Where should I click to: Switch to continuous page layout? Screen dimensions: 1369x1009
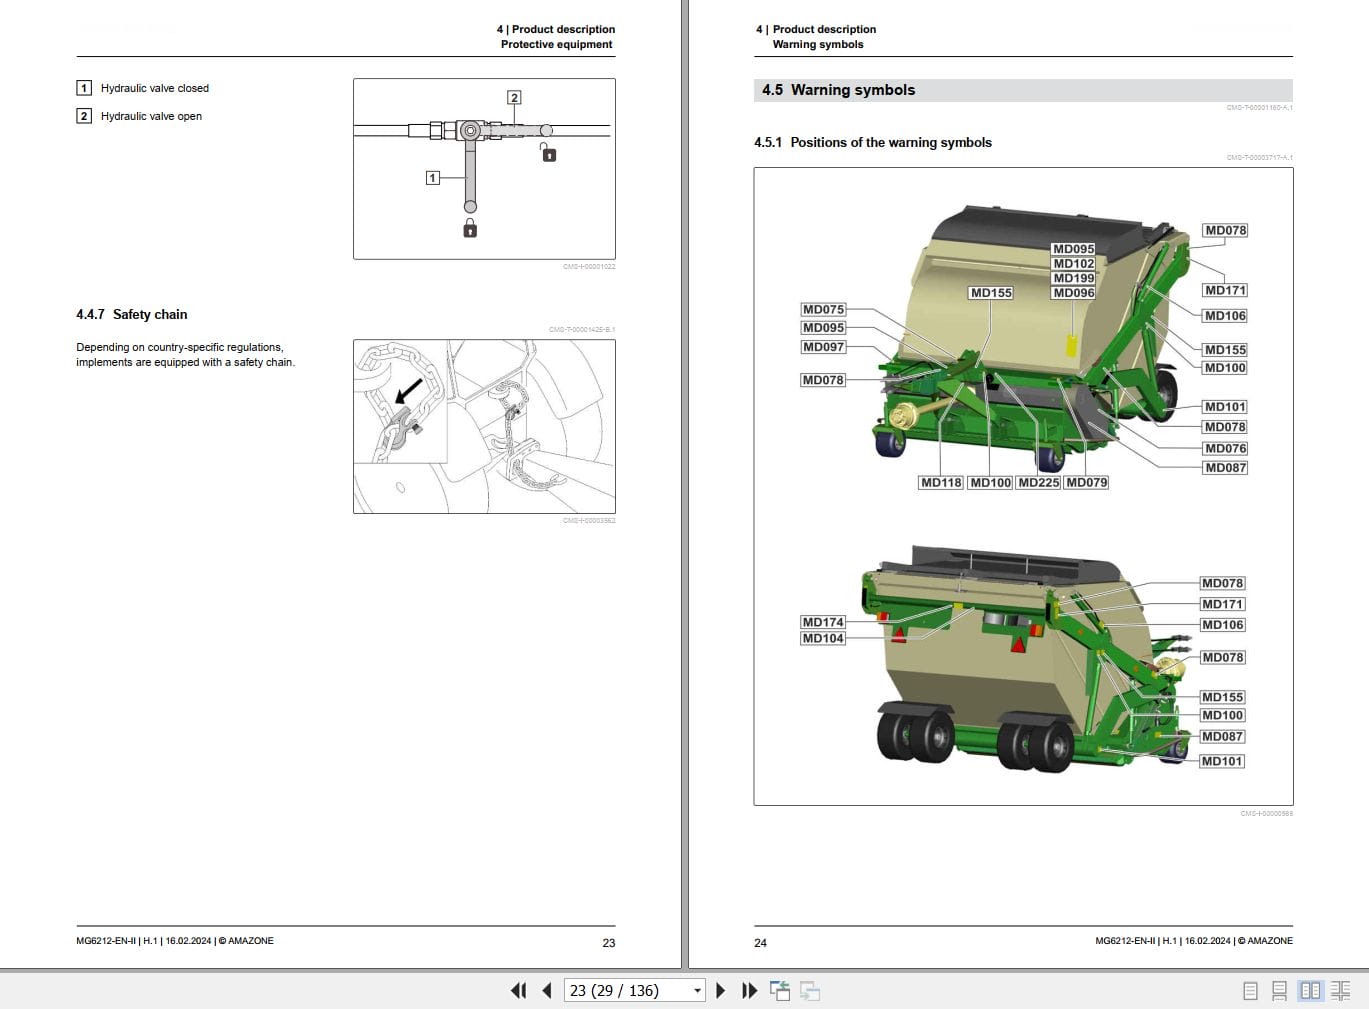click(1279, 991)
